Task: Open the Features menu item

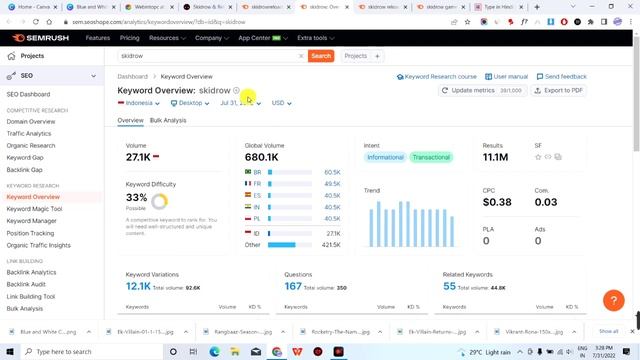Action: 98,38
